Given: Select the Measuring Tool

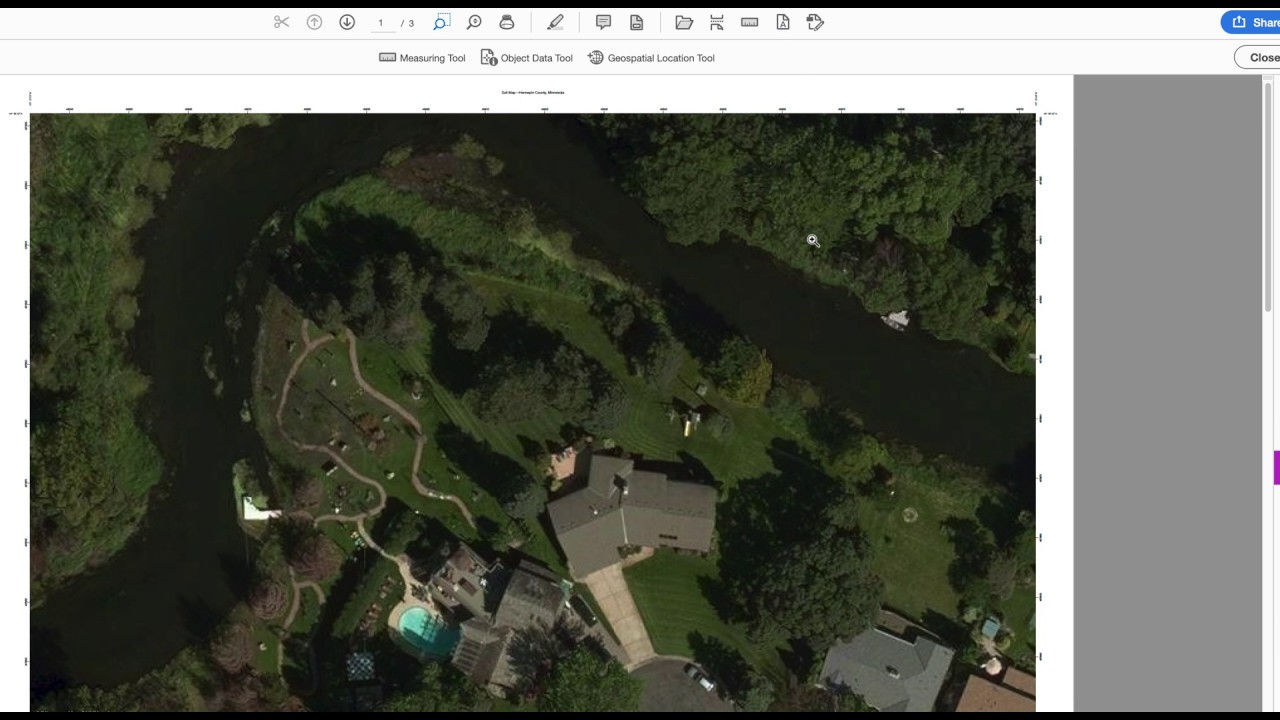Looking at the screenshot, I should (x=422, y=58).
